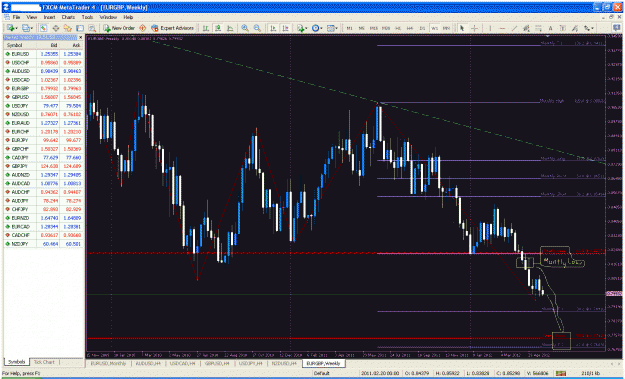This screenshot has height=379, width=625.
Task: Select the Trendline drawing tool
Action: pos(514,28)
